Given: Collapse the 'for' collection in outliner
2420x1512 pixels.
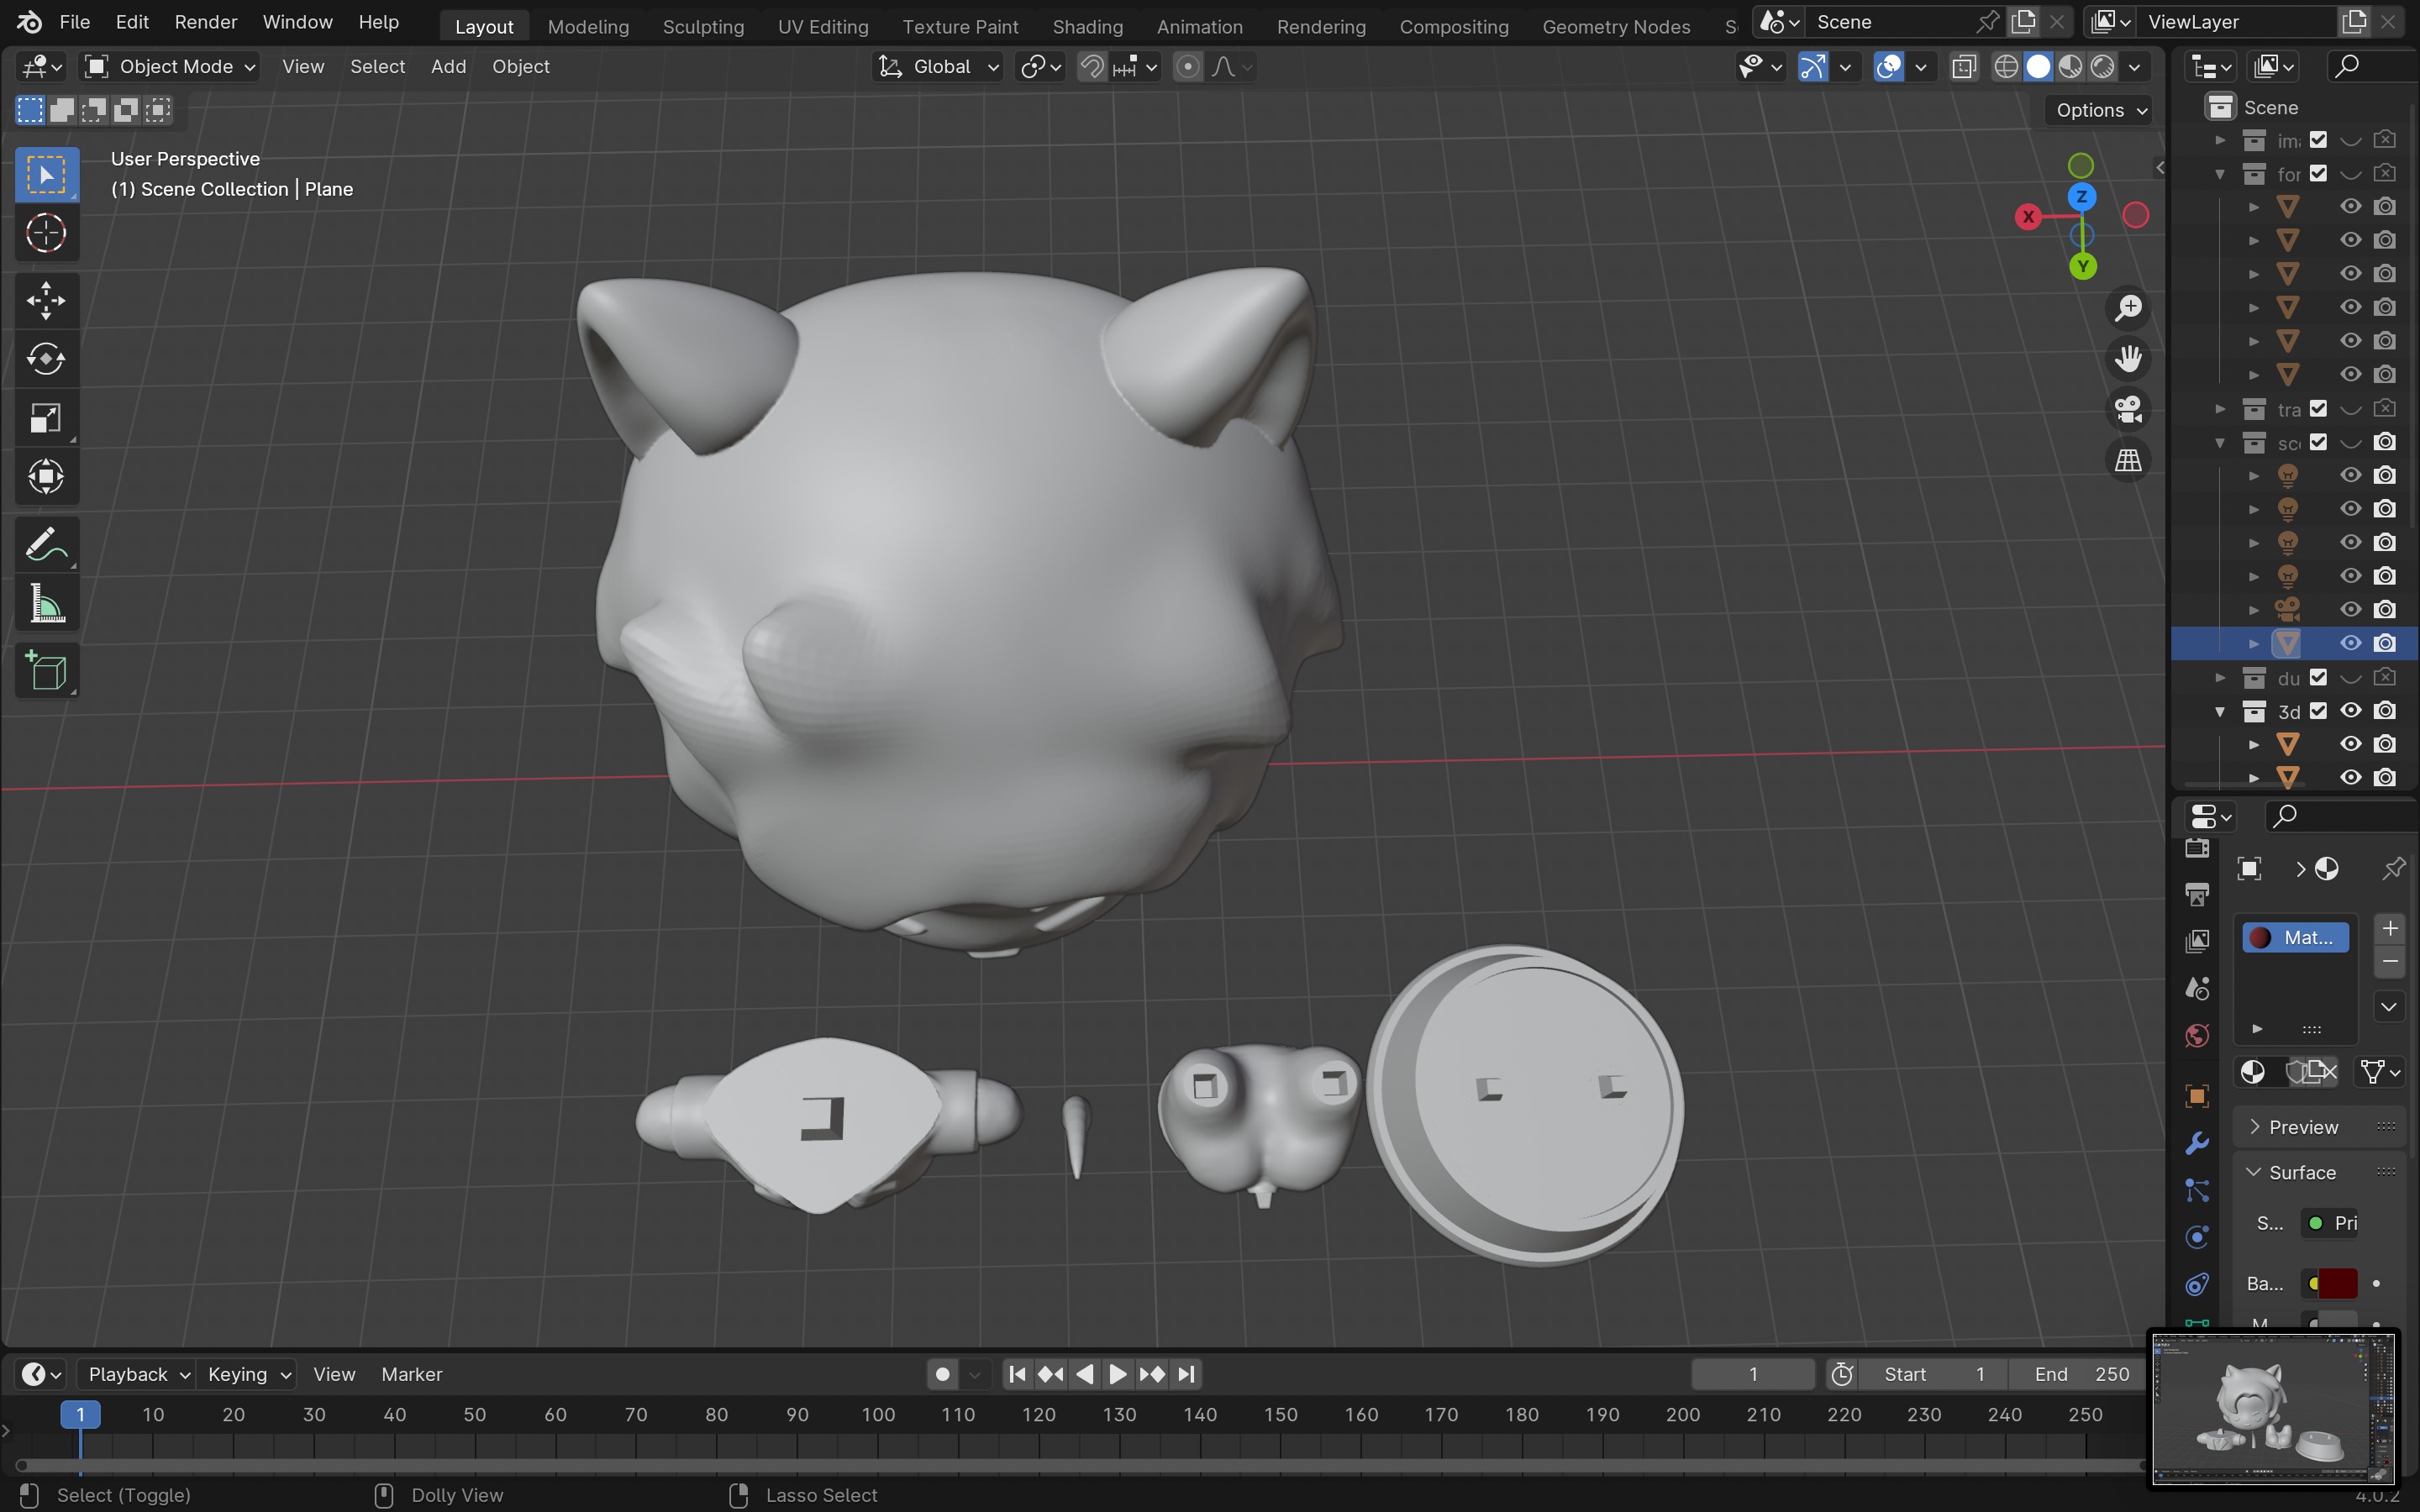Looking at the screenshot, I should tap(2220, 174).
